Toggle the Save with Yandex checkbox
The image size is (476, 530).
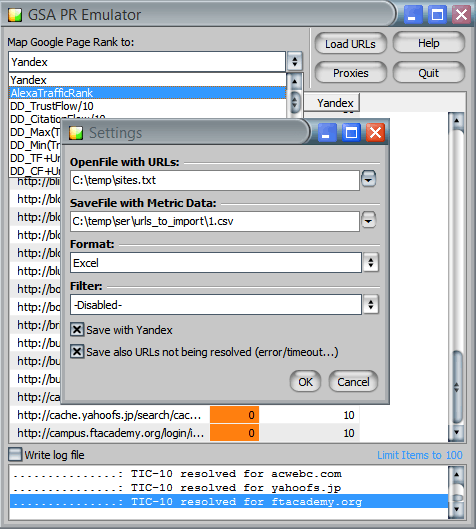tap(77, 329)
